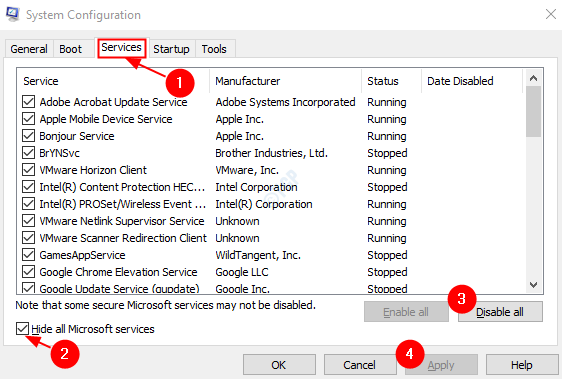
Task: Click the Enable all button
Action: tap(406, 312)
